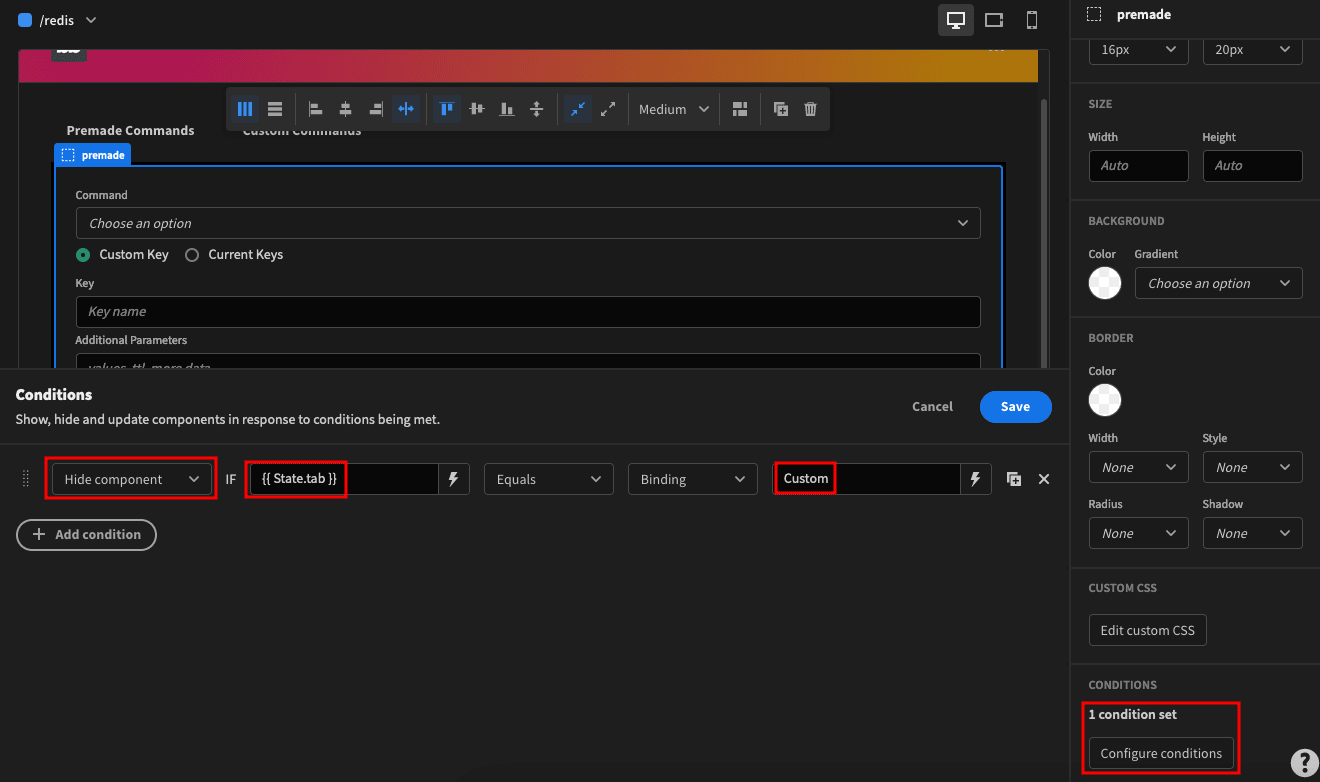
Task: Open the background Gradient dropdown
Action: tap(1218, 283)
